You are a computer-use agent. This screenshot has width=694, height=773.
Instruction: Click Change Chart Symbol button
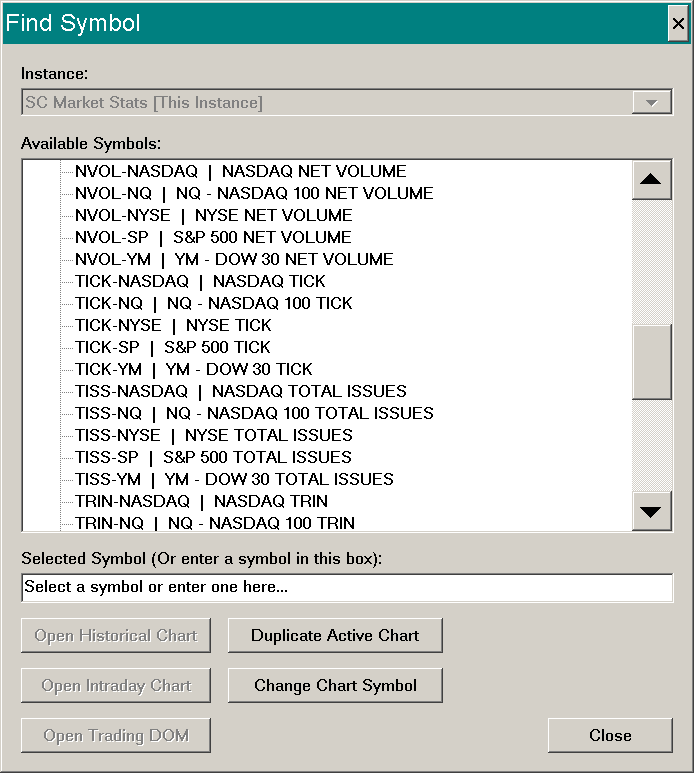pos(335,685)
